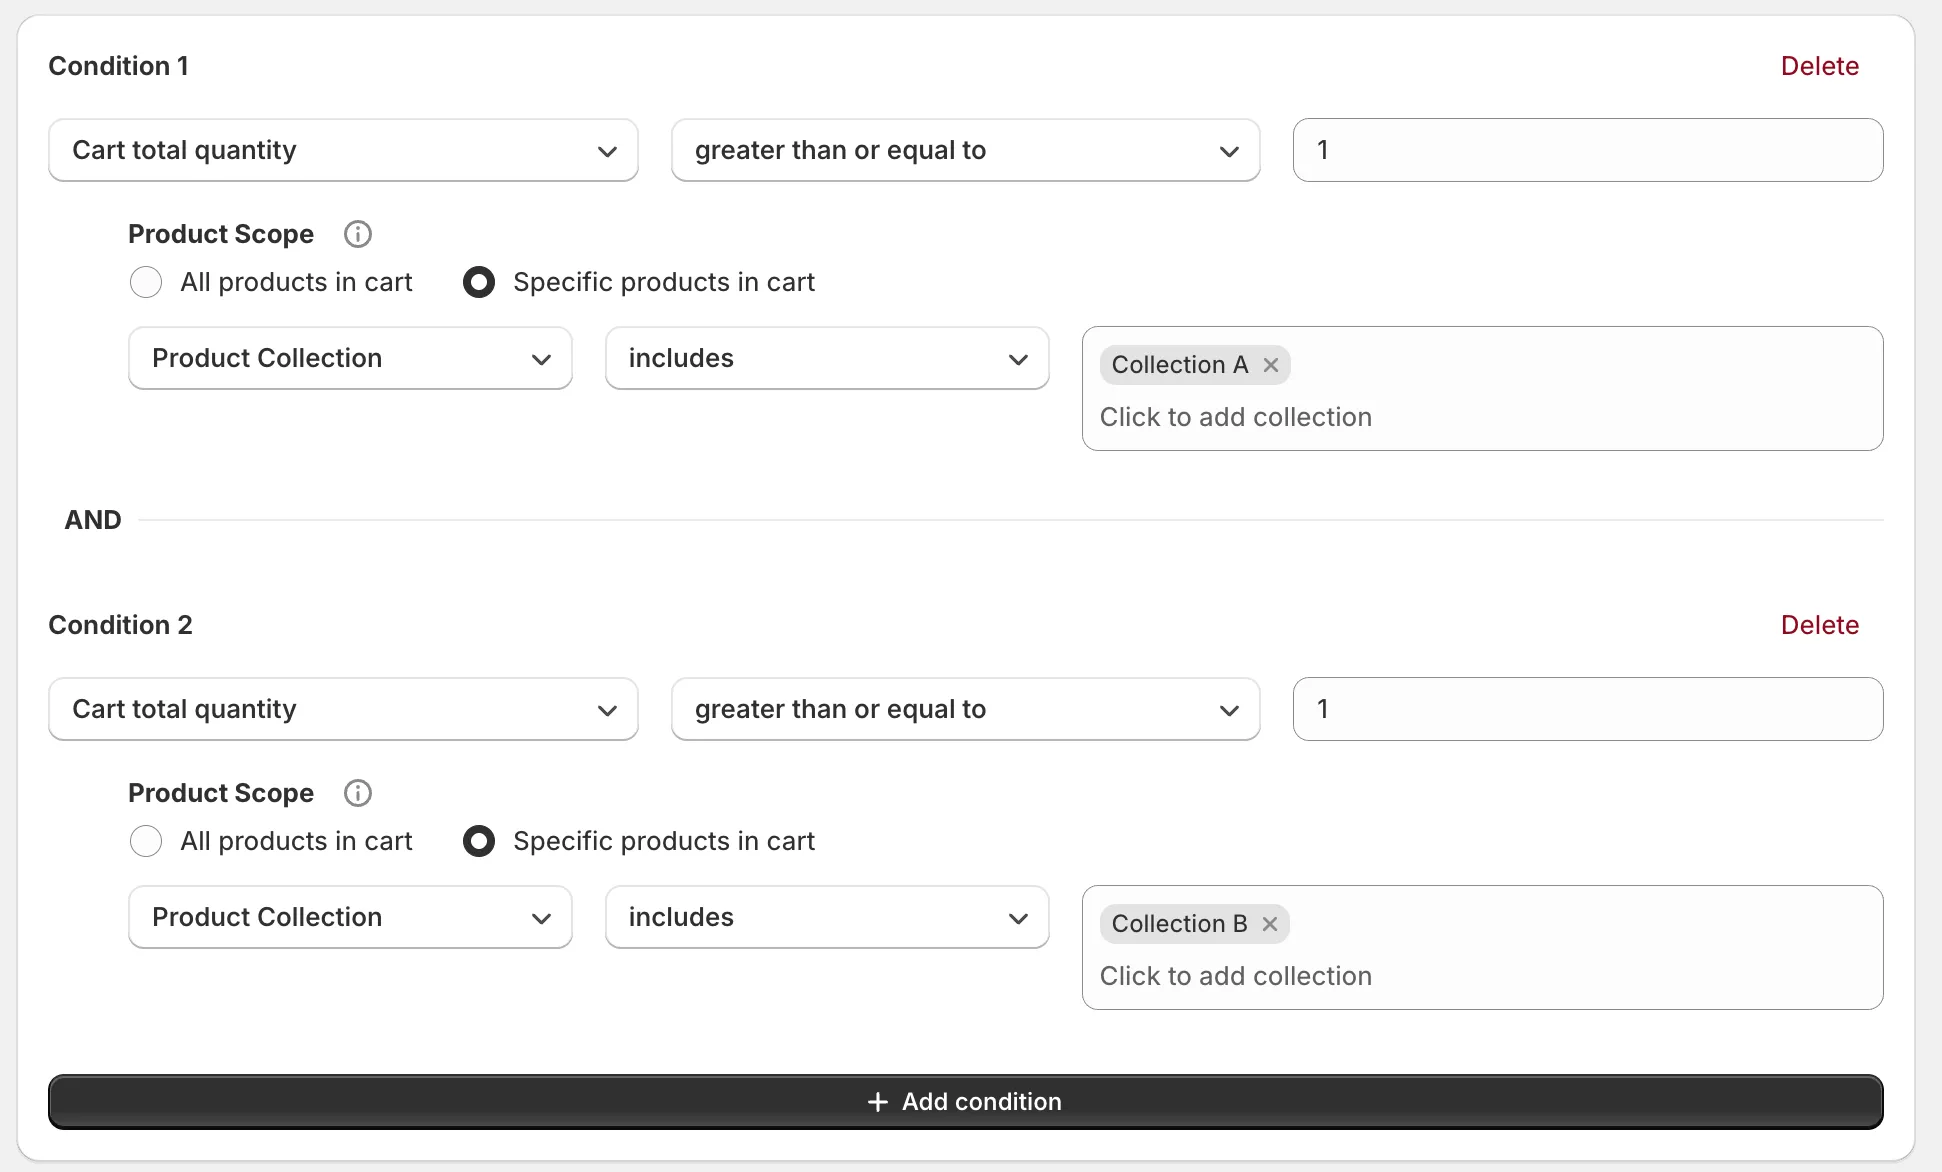Select All products in cart for Condition 1
The width and height of the screenshot is (1942, 1172).
click(146, 282)
